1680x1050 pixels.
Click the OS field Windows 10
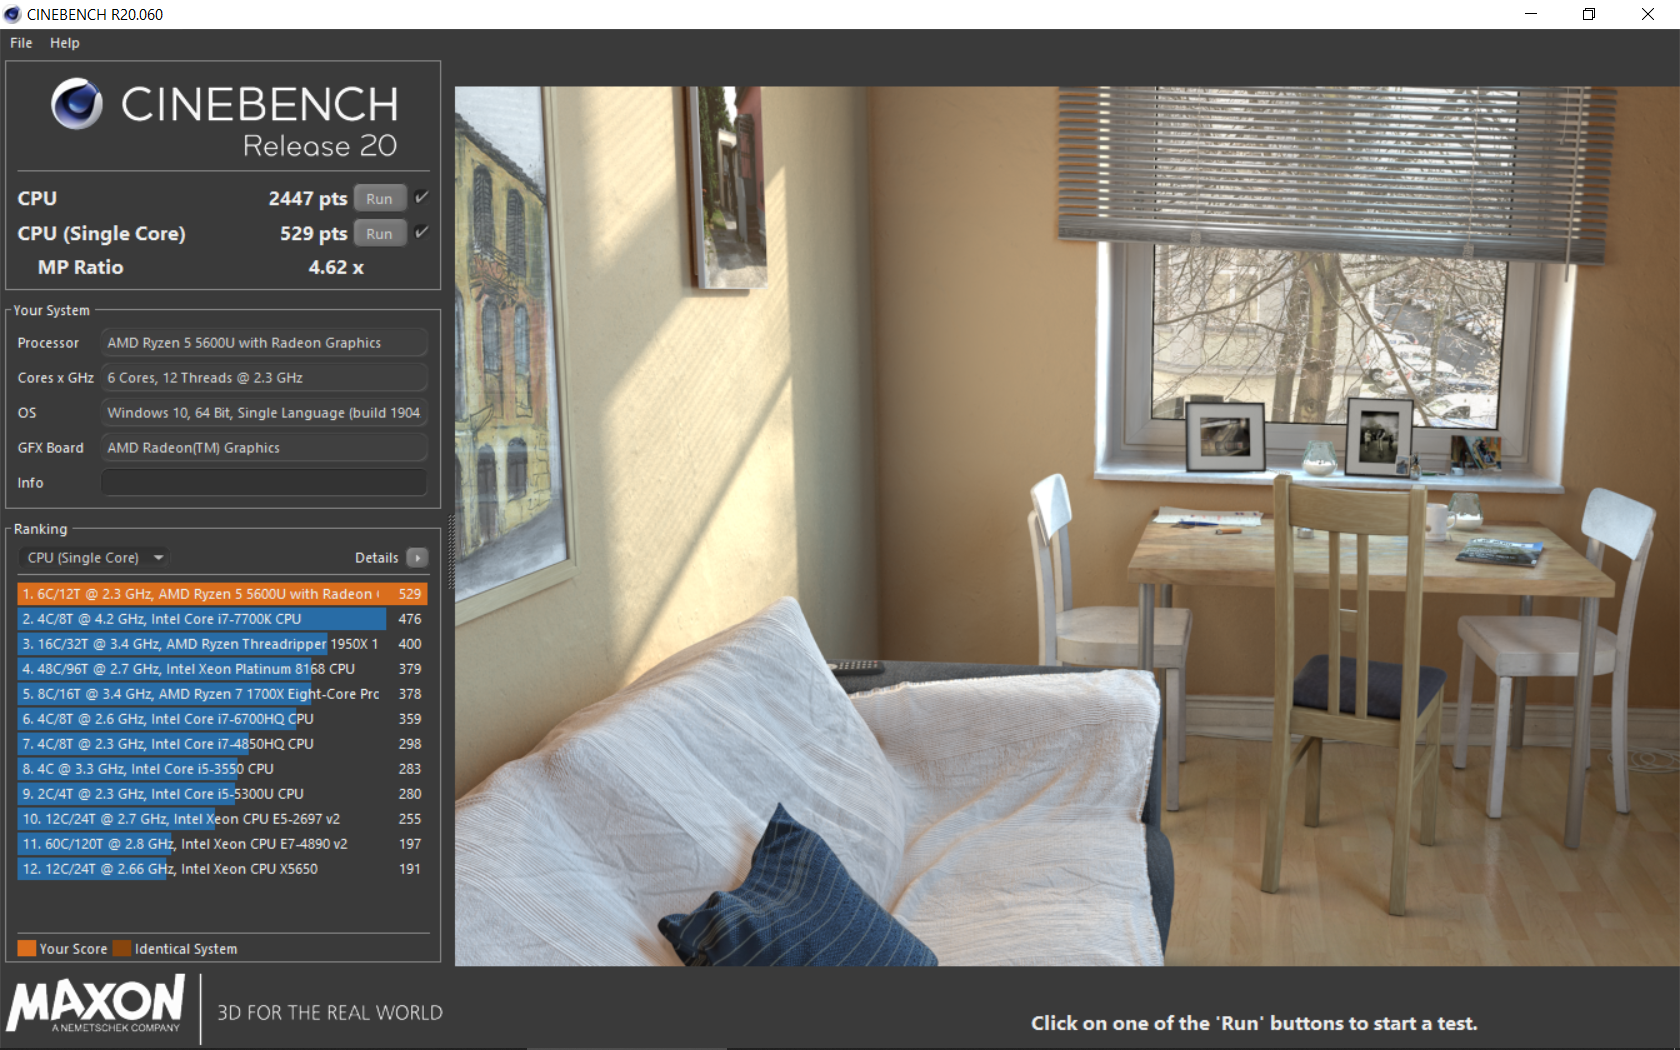(x=264, y=413)
